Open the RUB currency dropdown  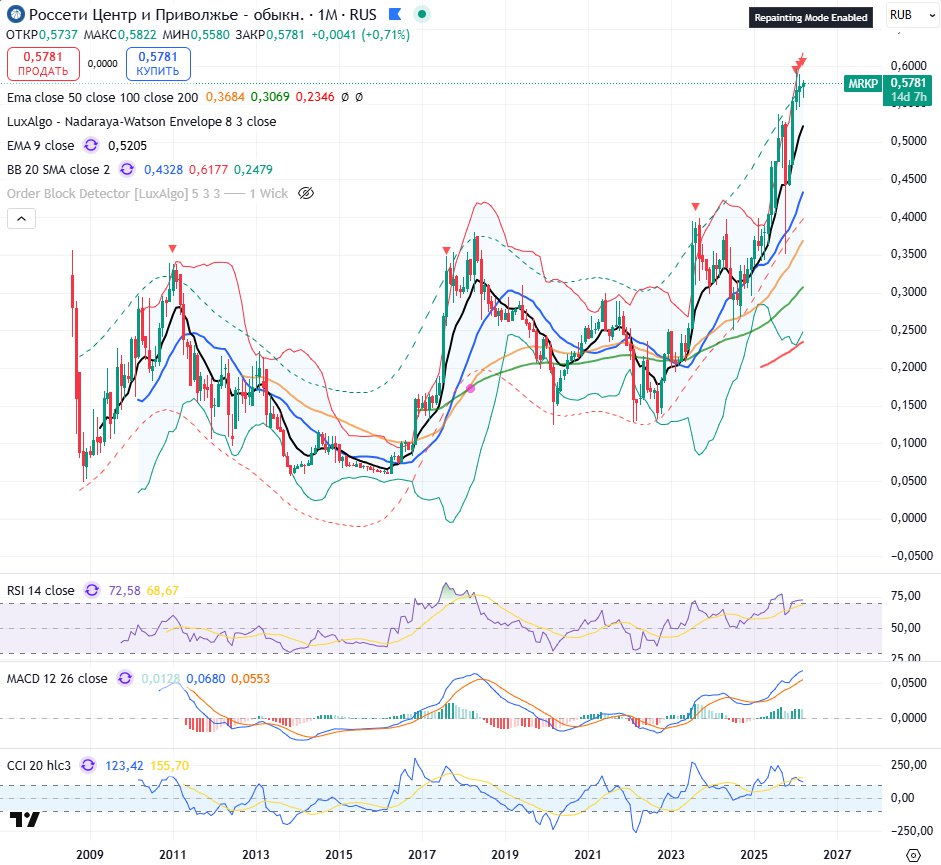pos(908,16)
